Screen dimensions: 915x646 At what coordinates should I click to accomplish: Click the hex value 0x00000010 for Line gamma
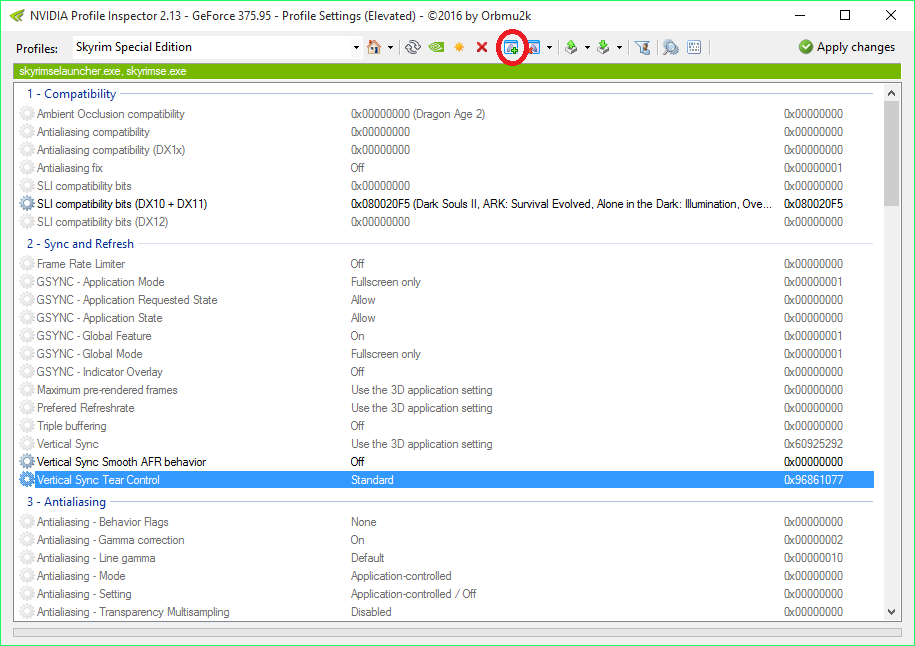(x=813, y=558)
